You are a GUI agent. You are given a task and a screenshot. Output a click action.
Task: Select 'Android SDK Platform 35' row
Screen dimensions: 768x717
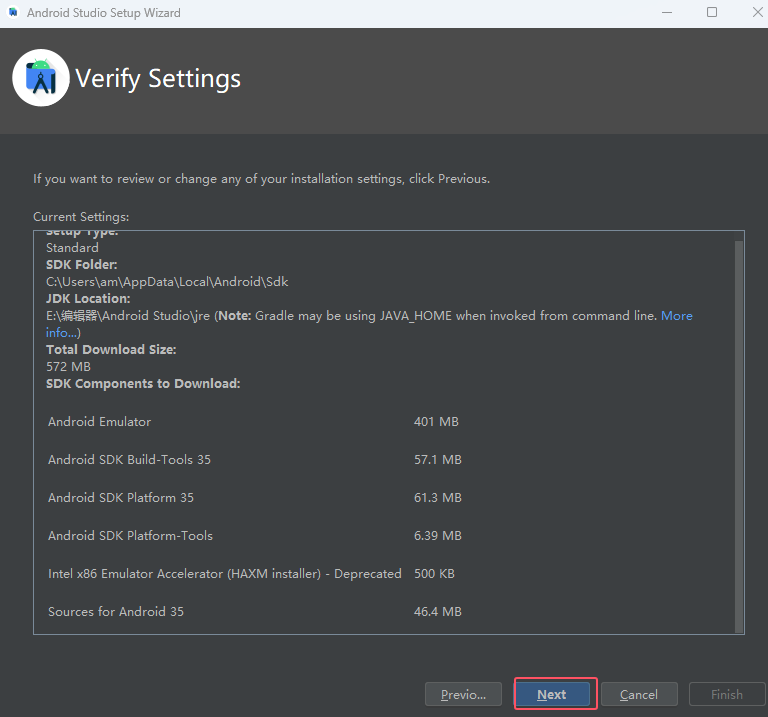(x=255, y=498)
